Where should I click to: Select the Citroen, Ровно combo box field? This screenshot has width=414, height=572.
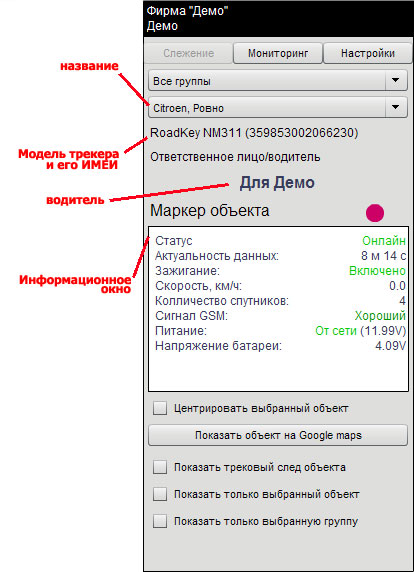[x=278, y=108]
